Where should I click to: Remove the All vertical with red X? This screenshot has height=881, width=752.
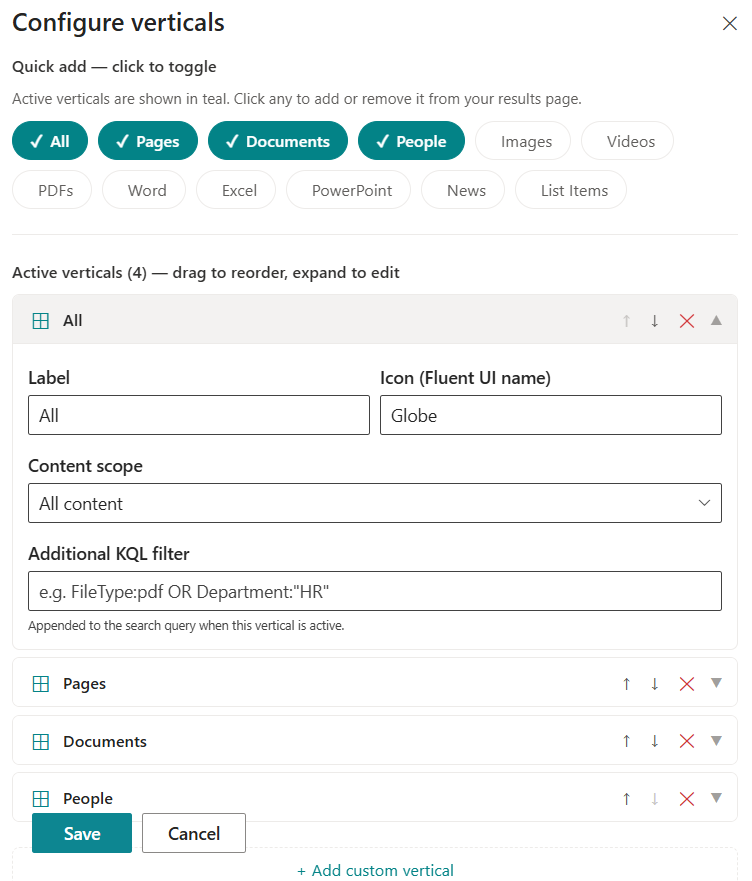tap(687, 321)
